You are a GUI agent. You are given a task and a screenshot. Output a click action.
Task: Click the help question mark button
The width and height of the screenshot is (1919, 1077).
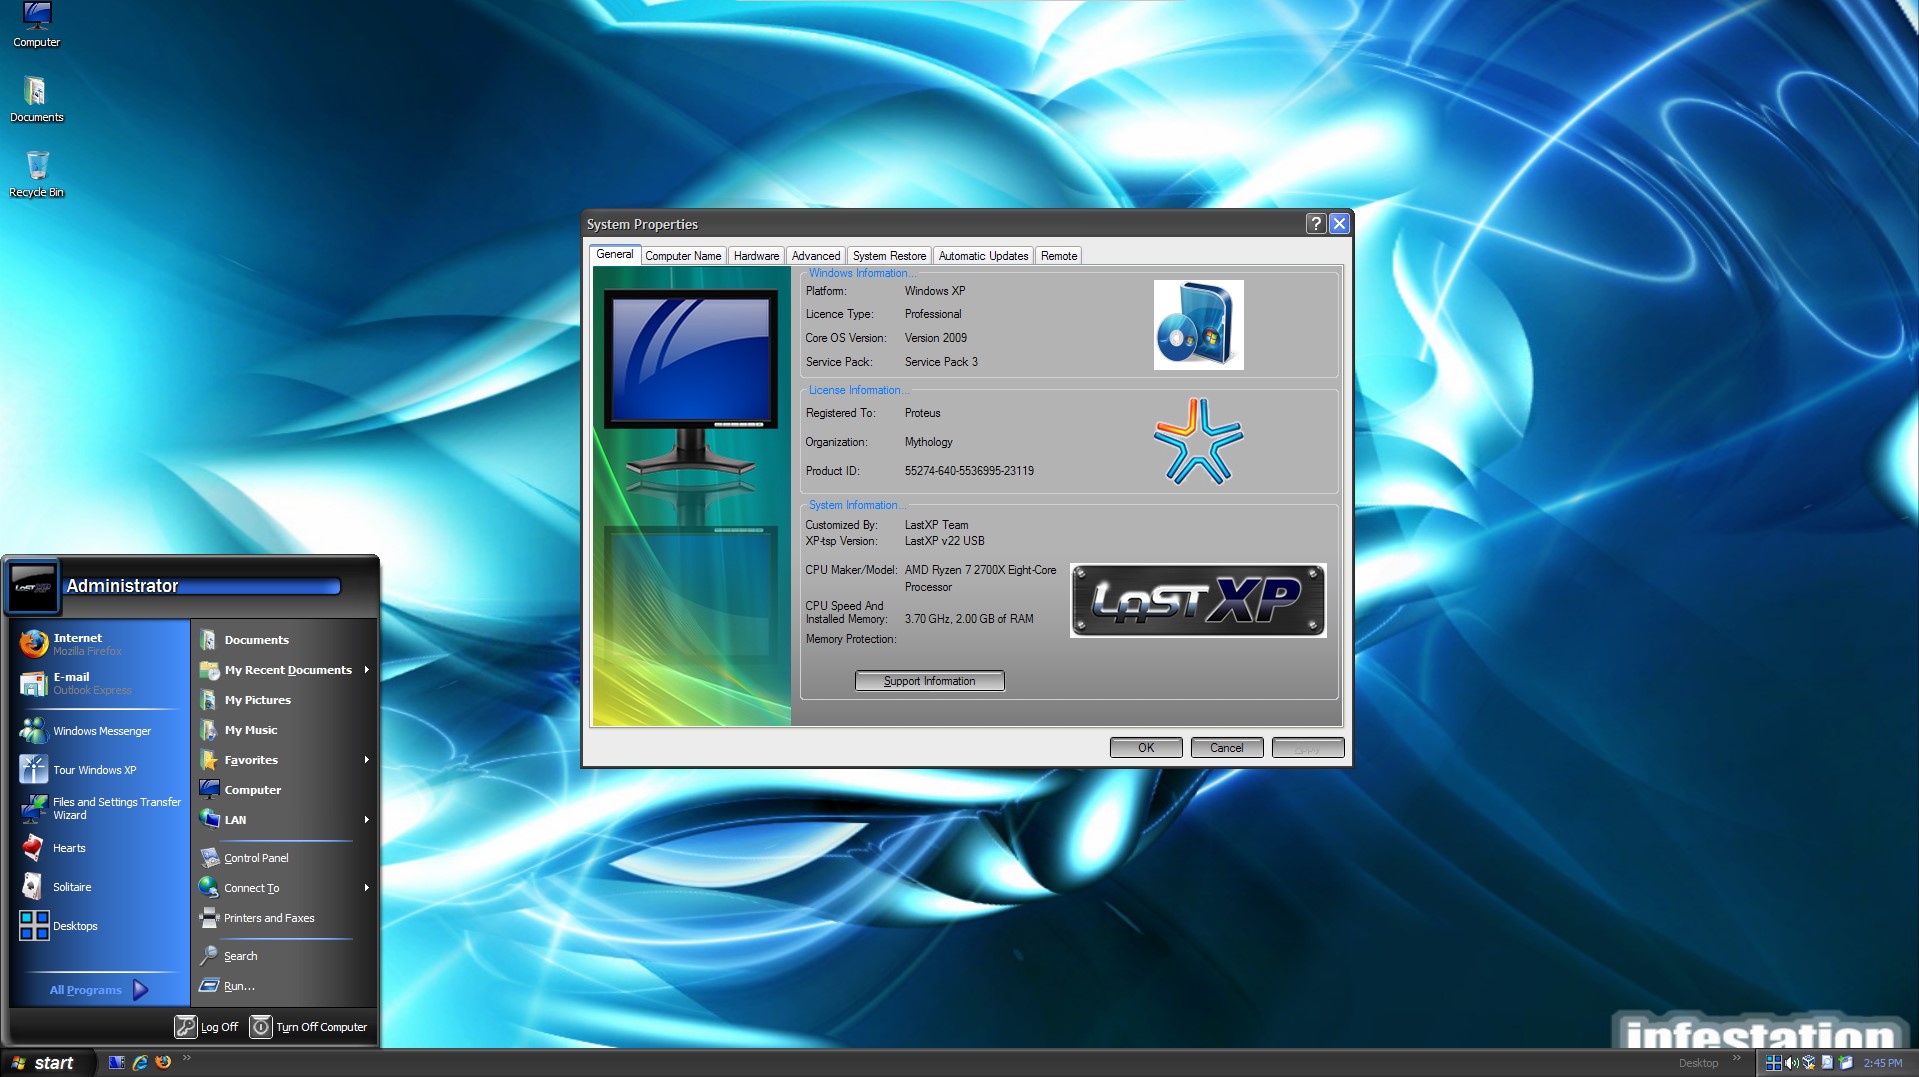(1316, 224)
